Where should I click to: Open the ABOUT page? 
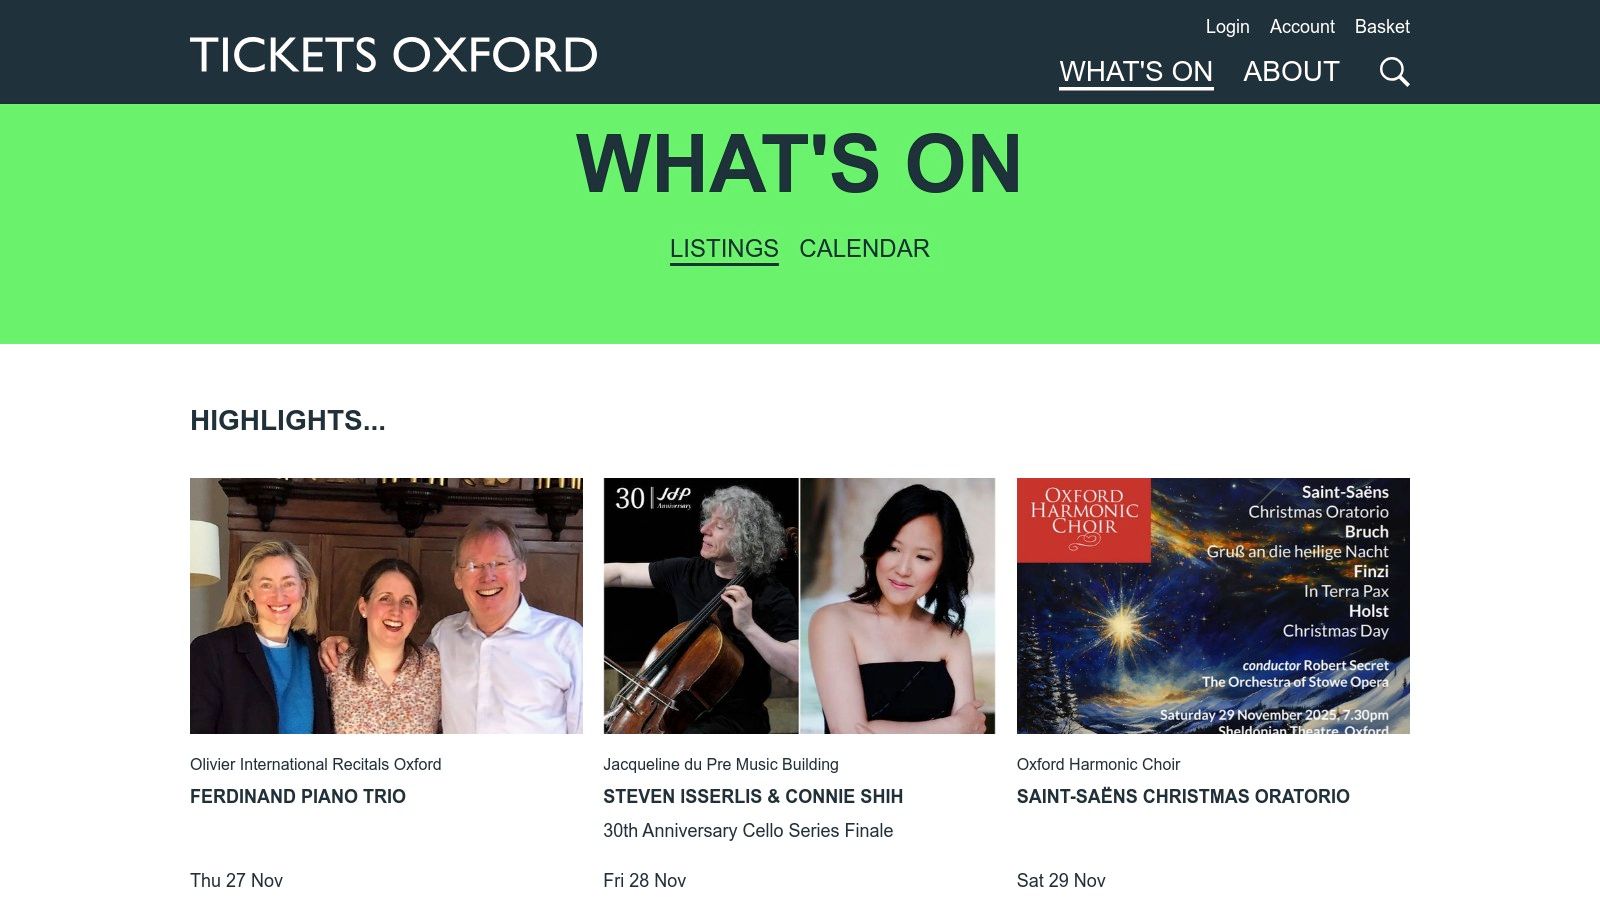tap(1291, 71)
